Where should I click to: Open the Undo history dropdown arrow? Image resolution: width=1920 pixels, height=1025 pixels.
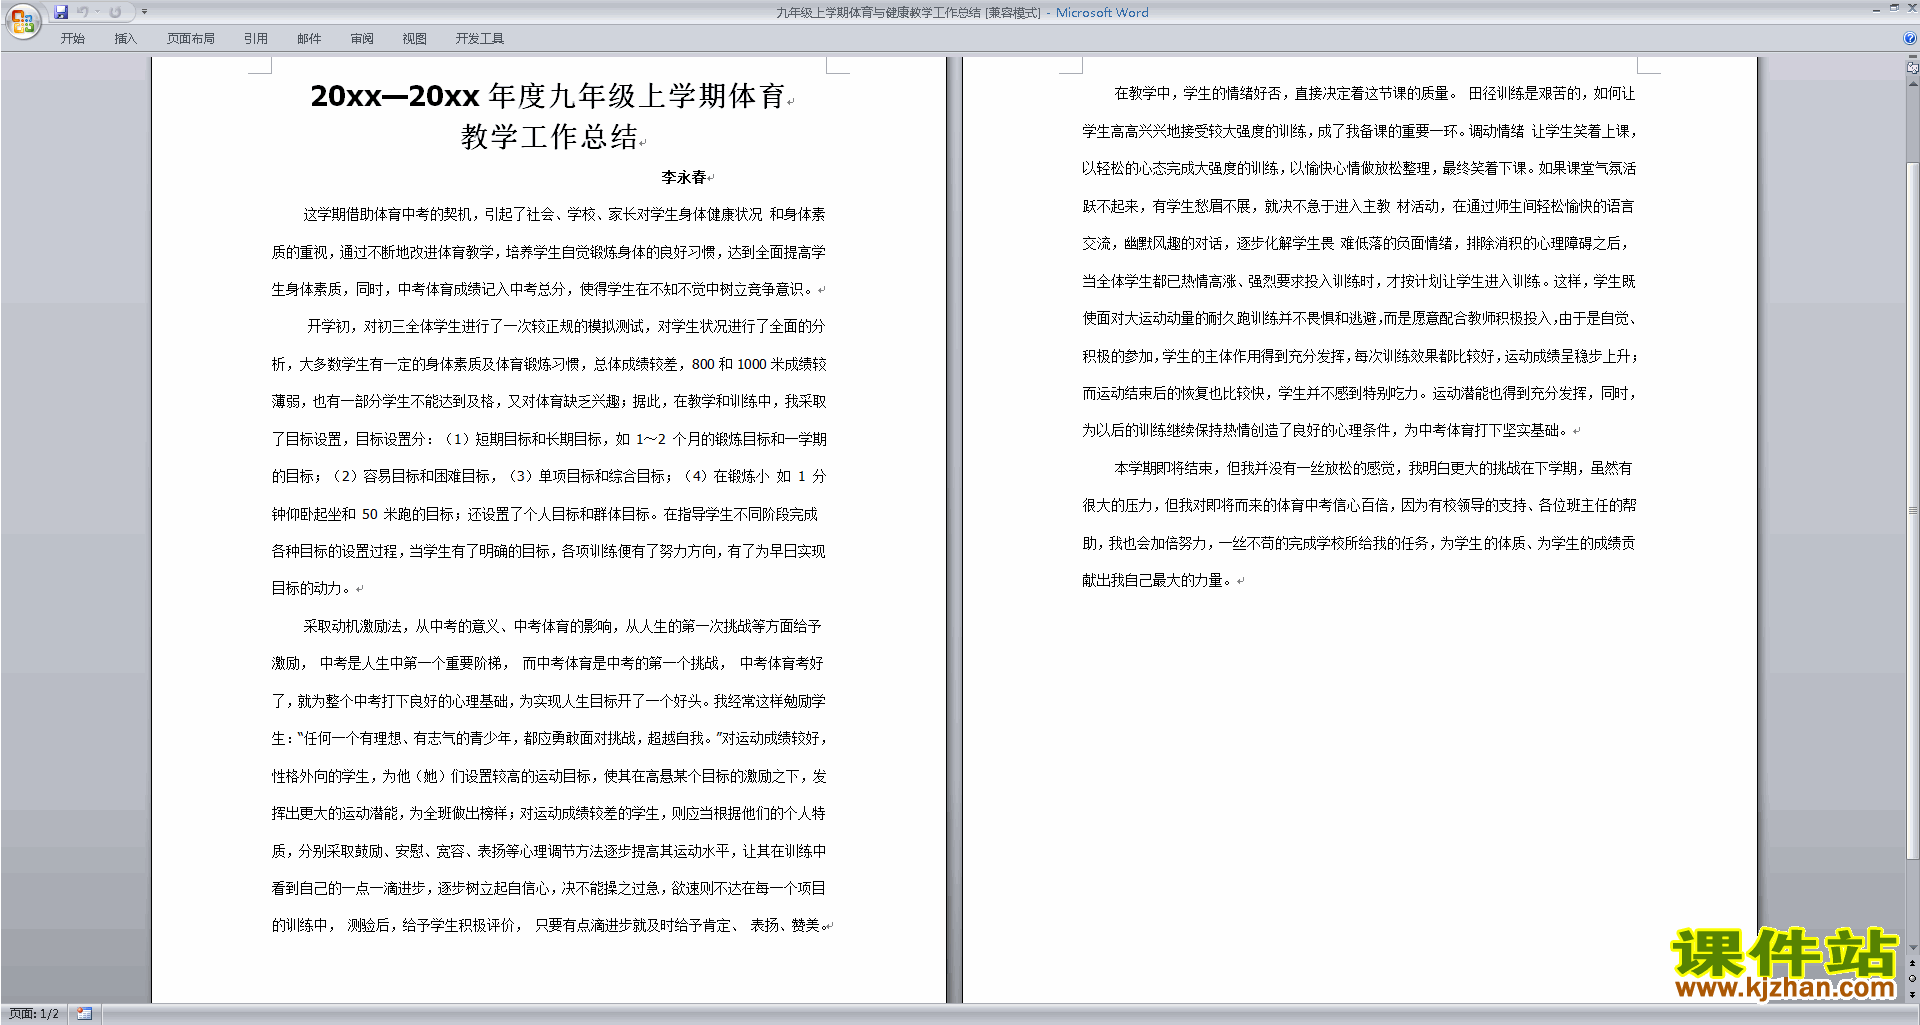click(98, 12)
